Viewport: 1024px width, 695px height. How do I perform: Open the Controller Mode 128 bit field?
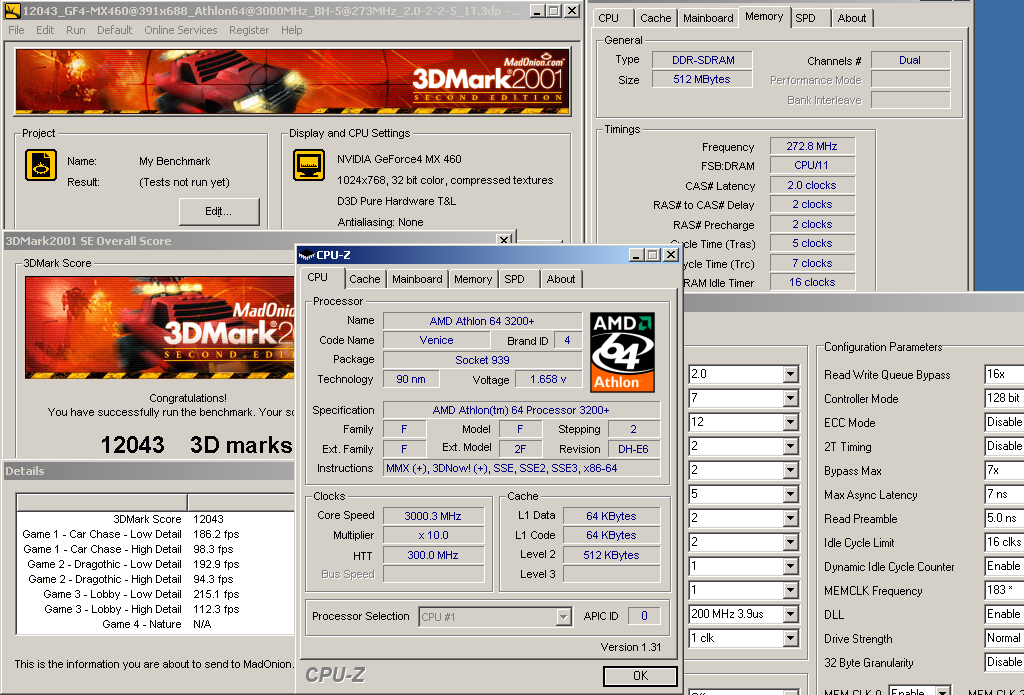tap(1004, 398)
